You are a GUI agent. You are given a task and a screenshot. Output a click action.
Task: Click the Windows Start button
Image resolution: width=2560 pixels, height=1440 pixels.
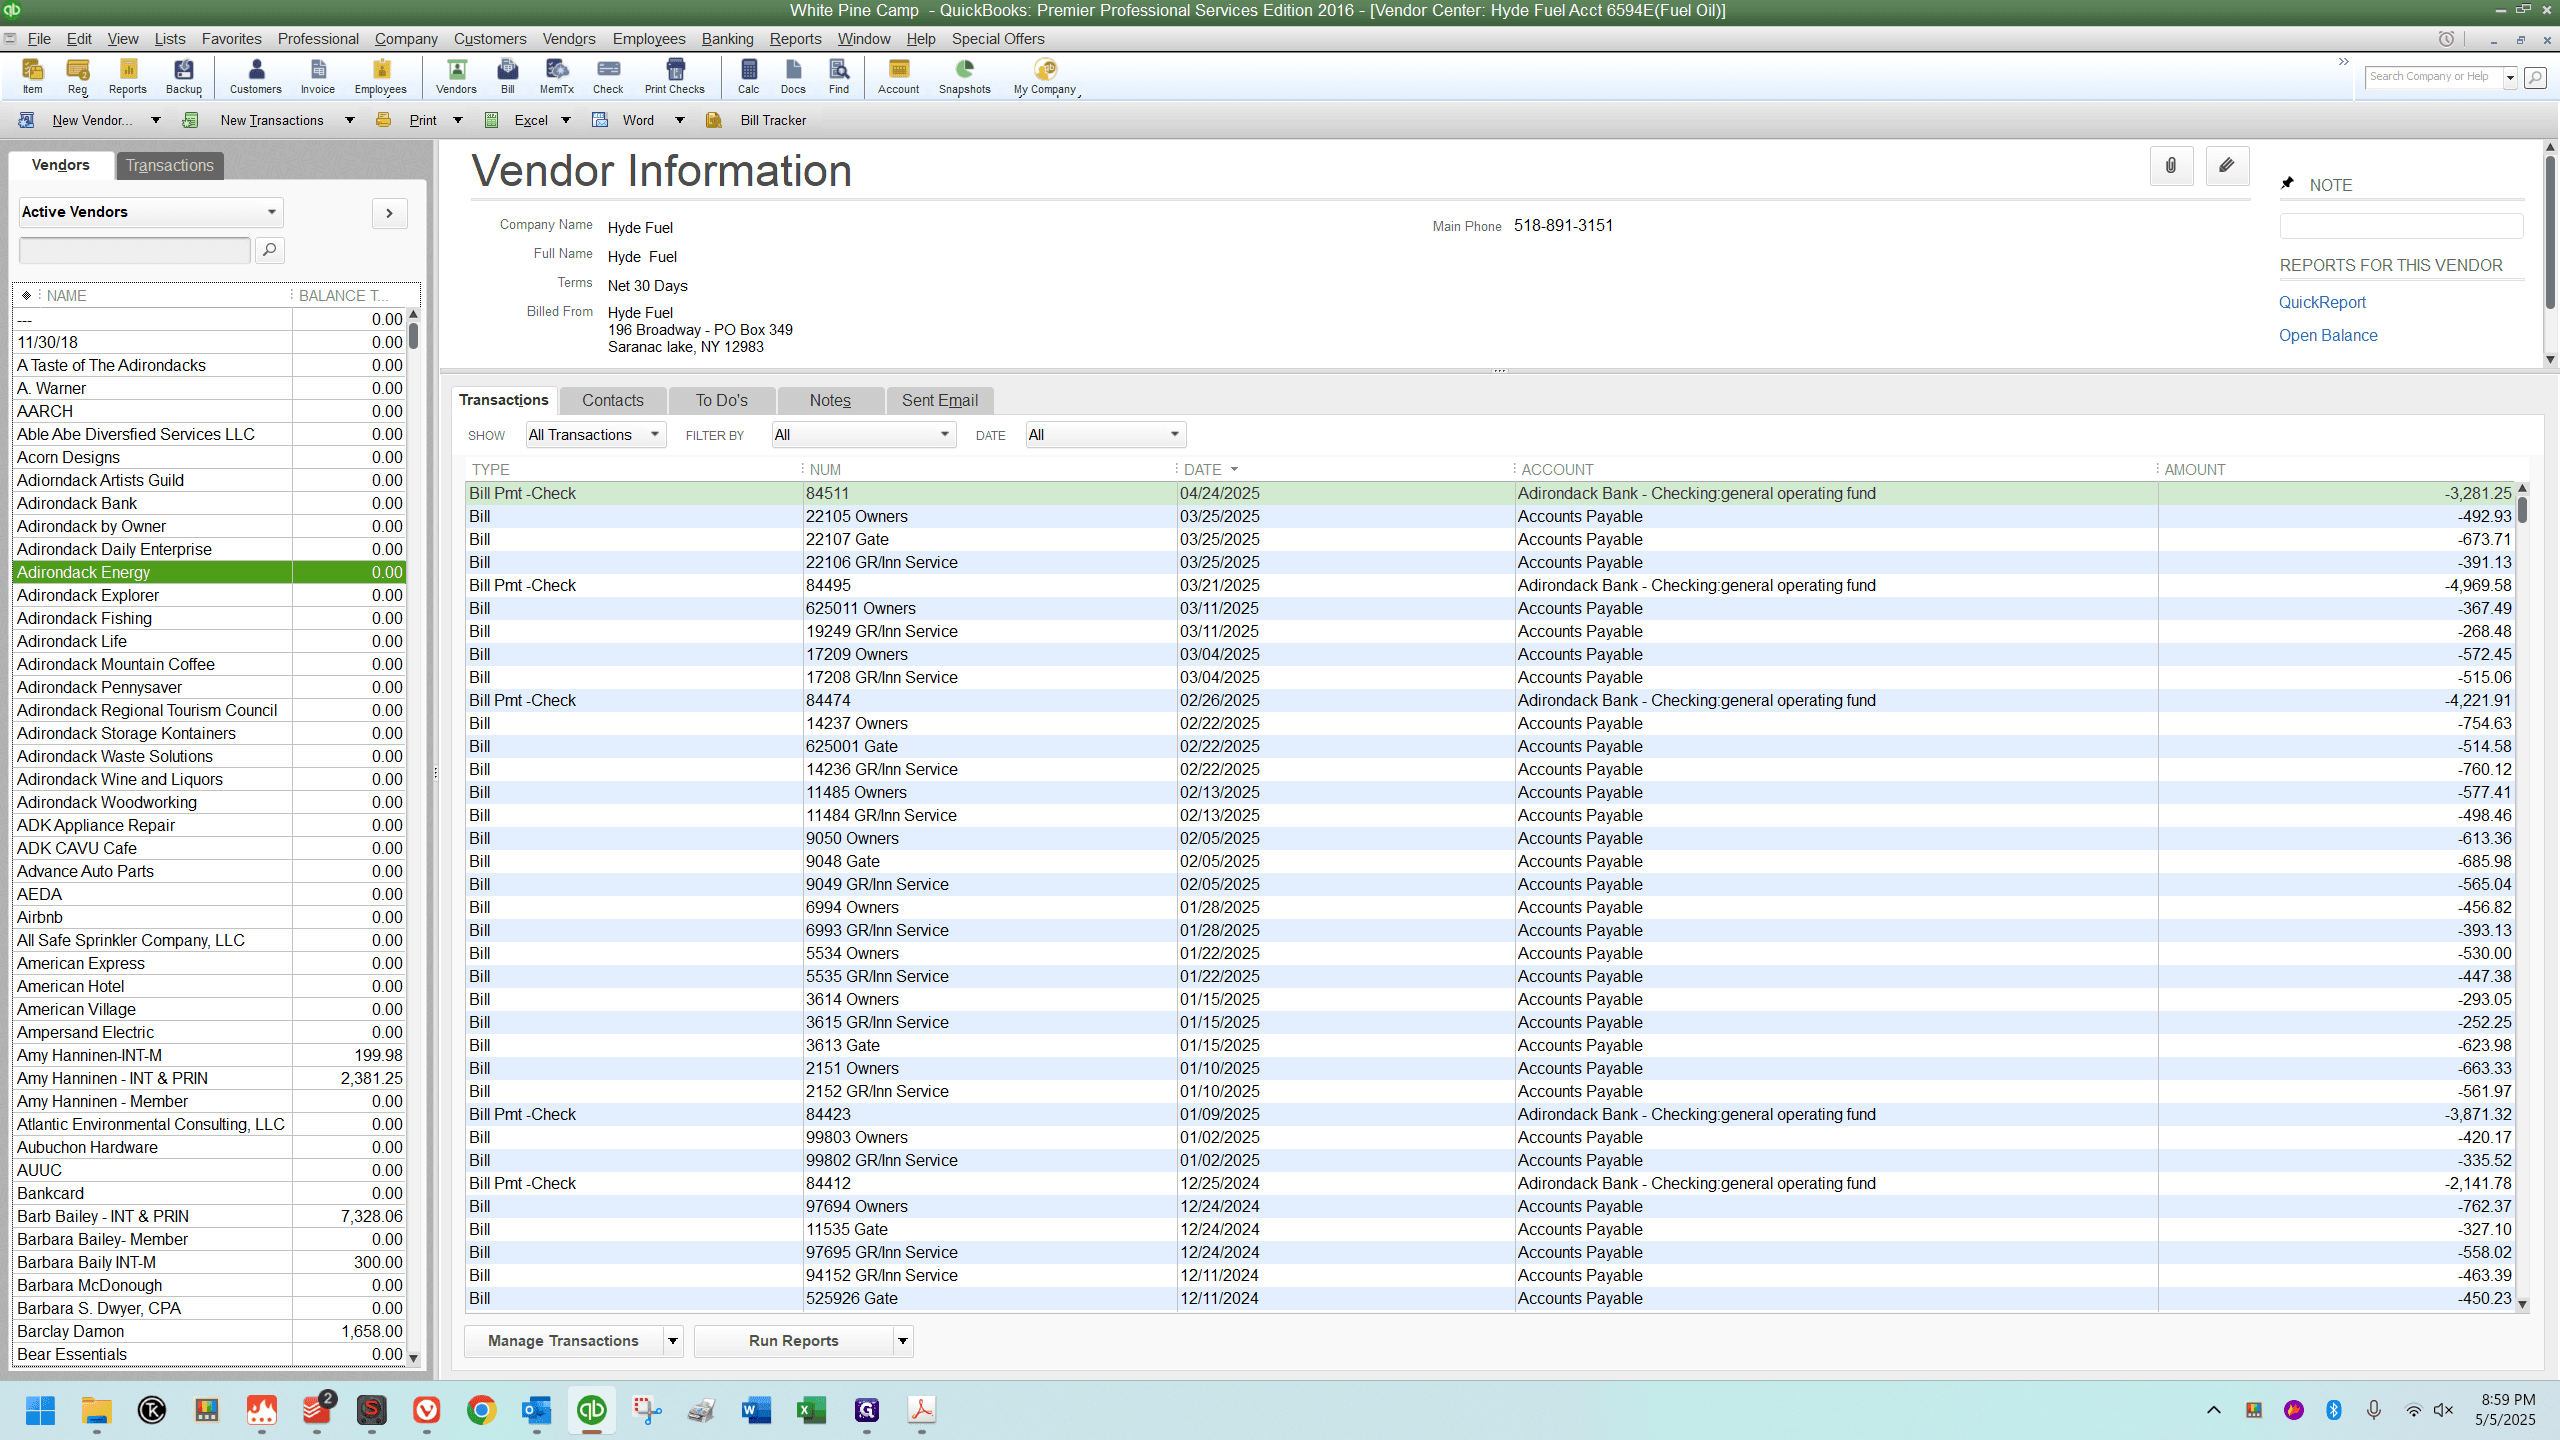tap(41, 1410)
